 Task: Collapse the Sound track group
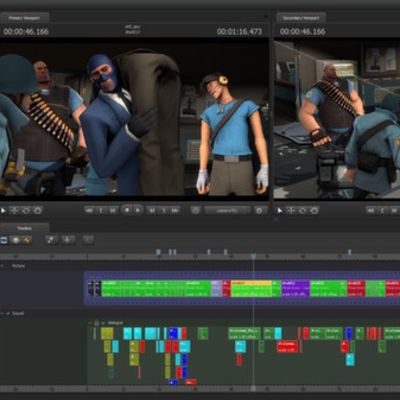point(3,314)
